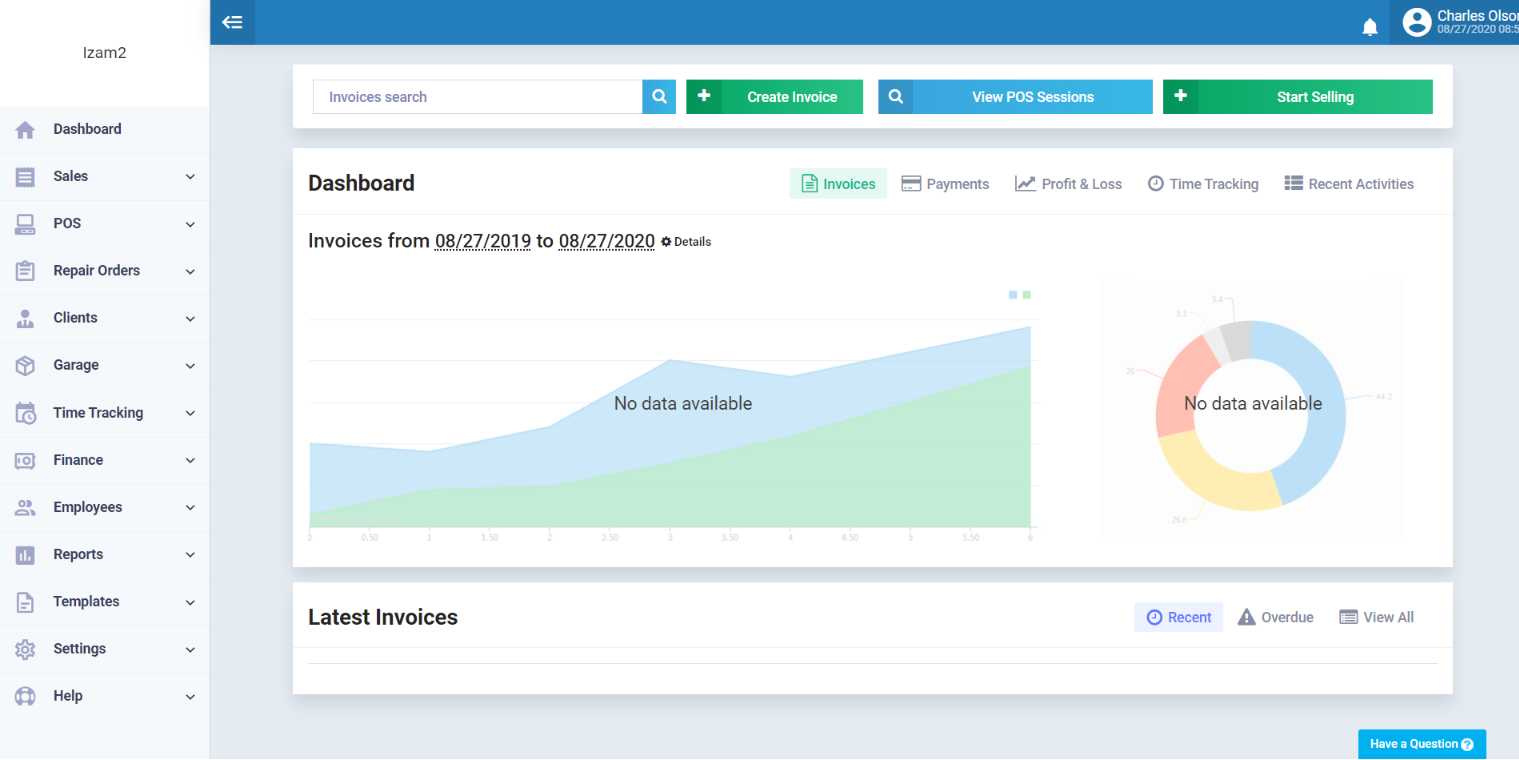Click the Help lifebuoy icon in sidebar

25,696
